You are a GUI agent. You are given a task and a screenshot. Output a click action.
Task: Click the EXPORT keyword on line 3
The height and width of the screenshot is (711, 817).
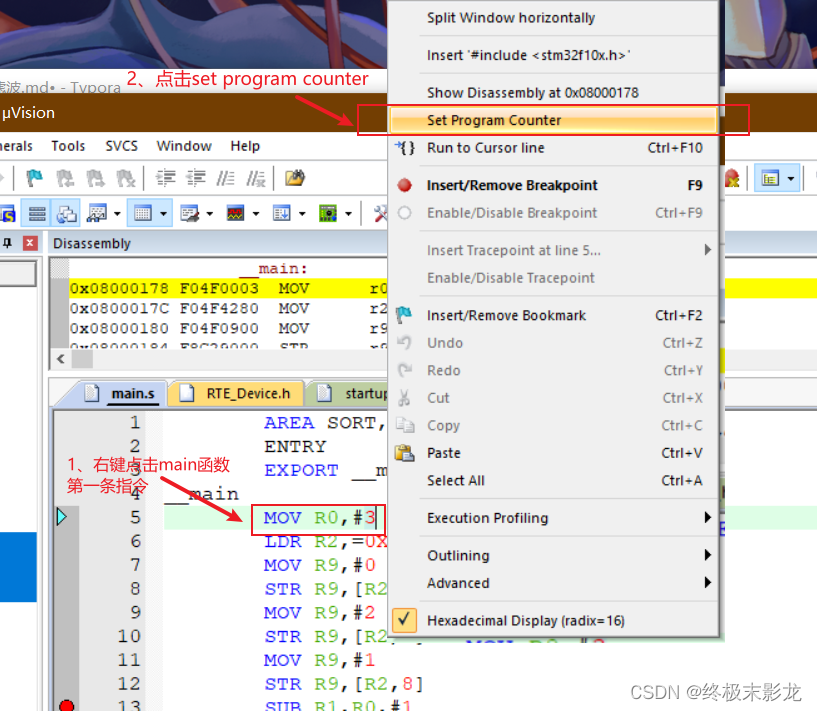301,470
